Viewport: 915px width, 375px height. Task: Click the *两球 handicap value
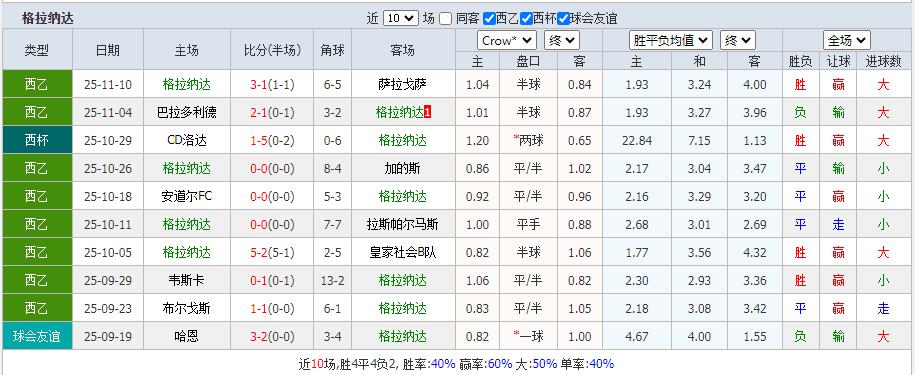coord(528,141)
